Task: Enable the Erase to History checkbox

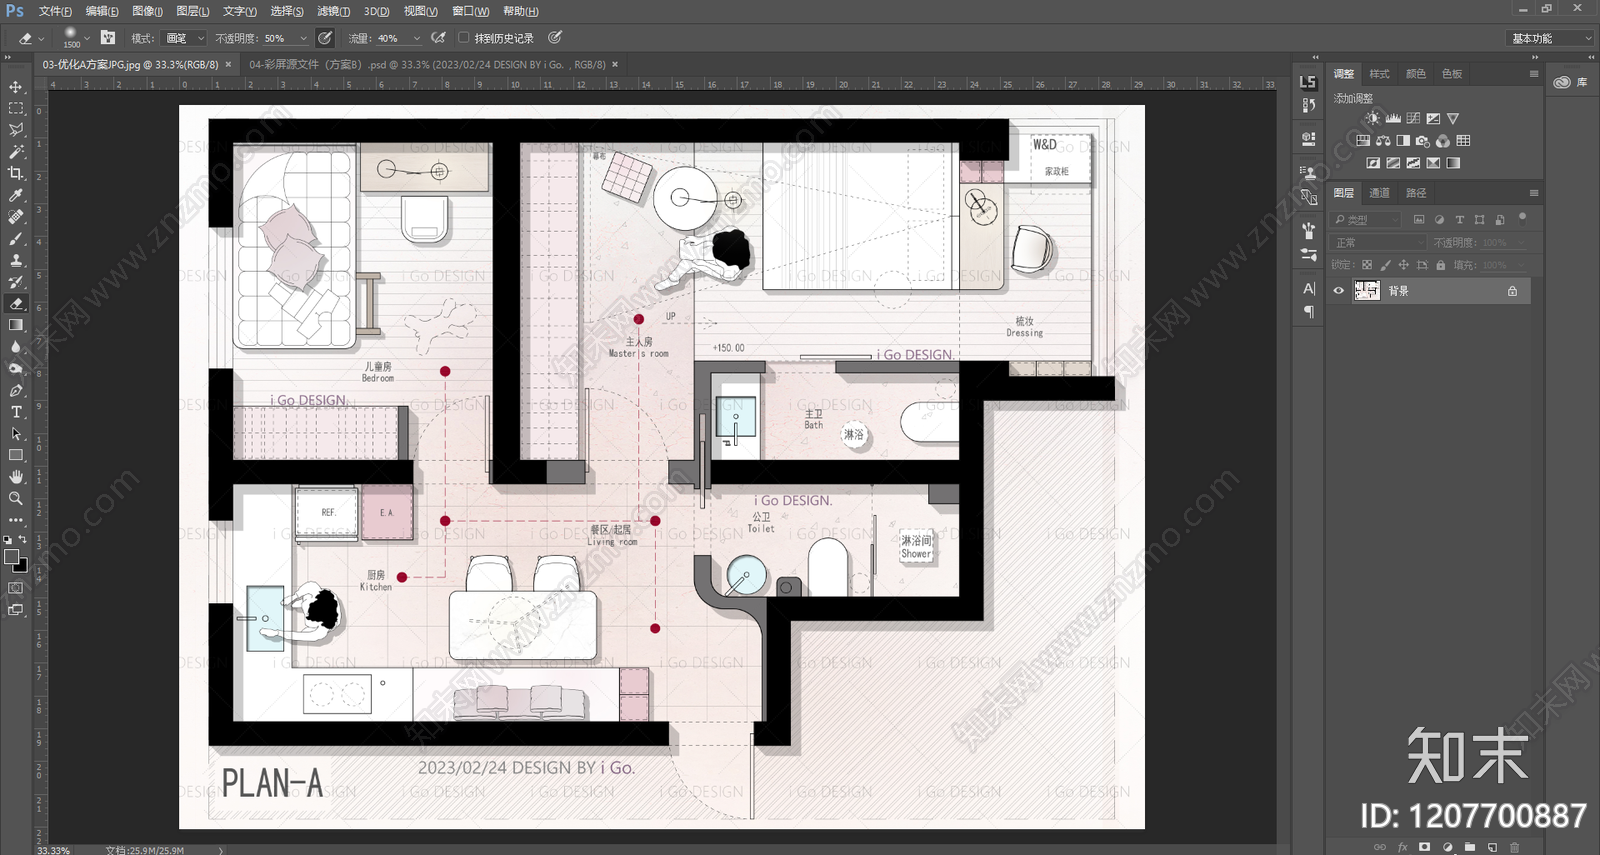Action: [463, 38]
